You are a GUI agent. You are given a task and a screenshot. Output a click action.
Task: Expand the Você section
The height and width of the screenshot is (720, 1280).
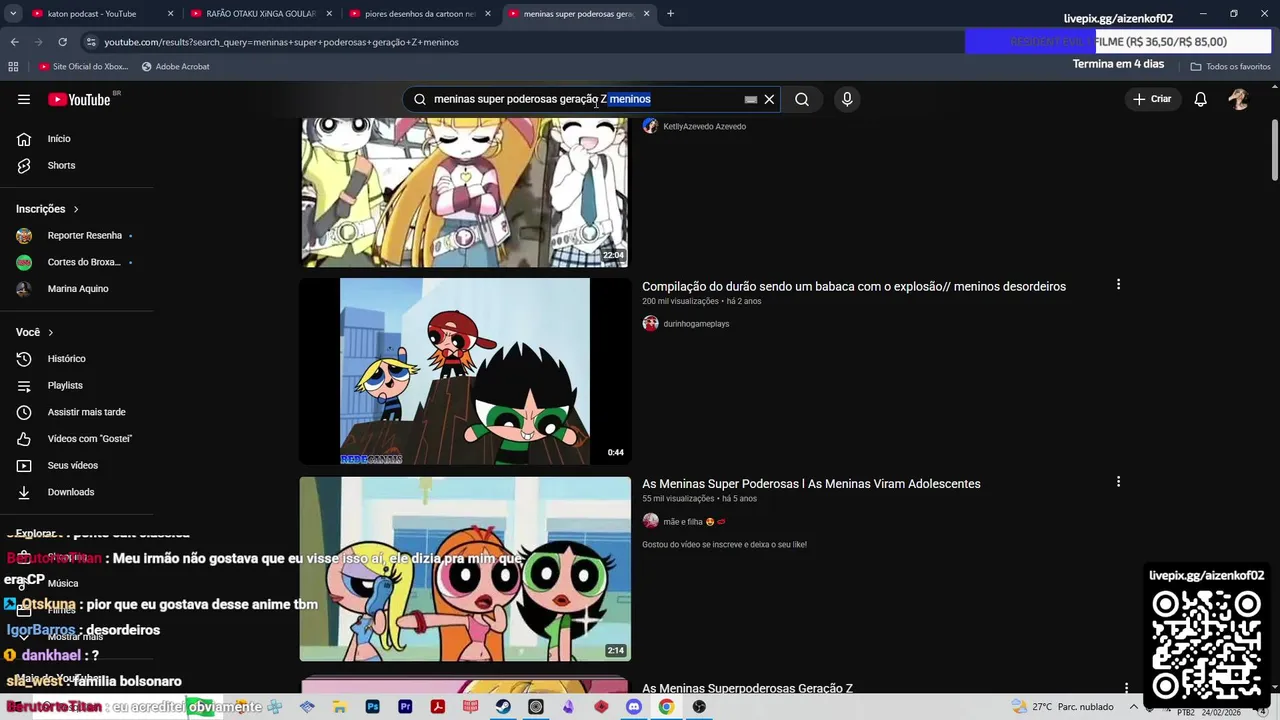click(35, 332)
